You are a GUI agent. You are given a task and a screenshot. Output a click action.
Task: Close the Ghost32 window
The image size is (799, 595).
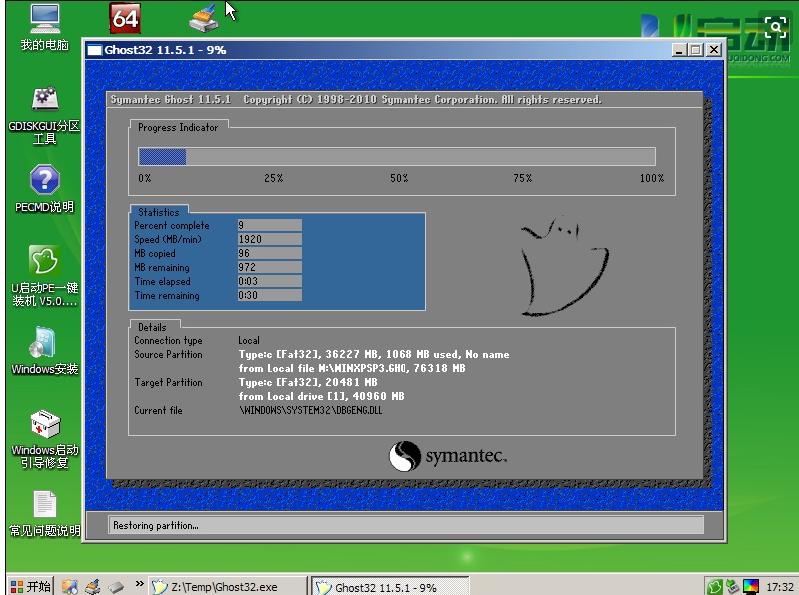pos(714,50)
